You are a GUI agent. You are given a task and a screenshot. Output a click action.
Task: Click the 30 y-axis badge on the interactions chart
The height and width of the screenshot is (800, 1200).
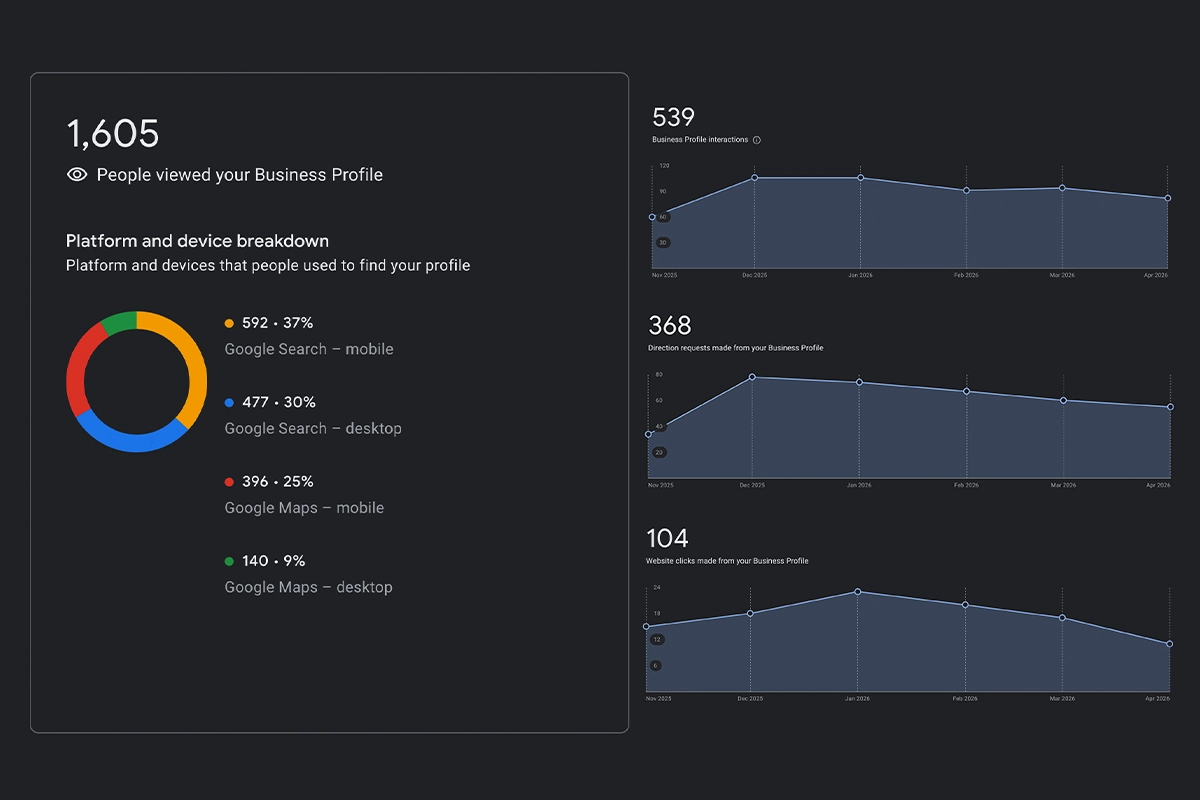662,242
